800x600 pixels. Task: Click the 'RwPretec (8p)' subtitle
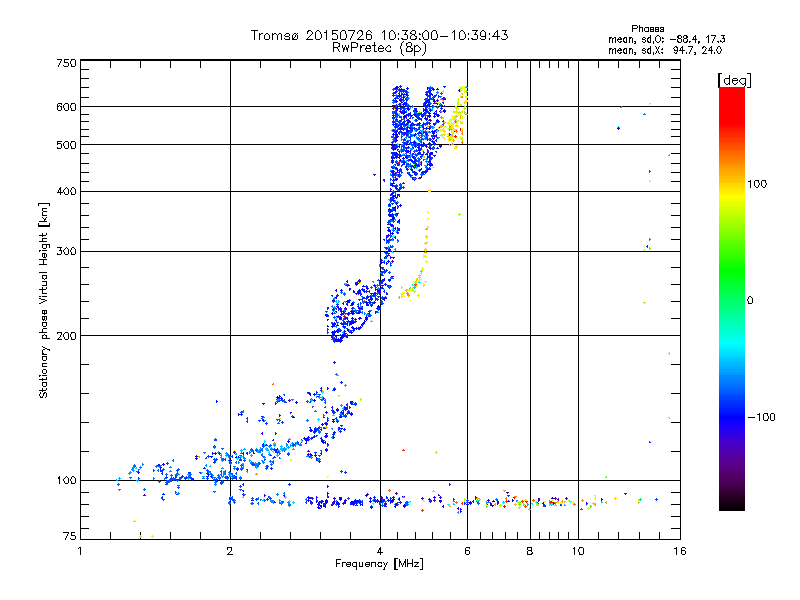coord(379,48)
